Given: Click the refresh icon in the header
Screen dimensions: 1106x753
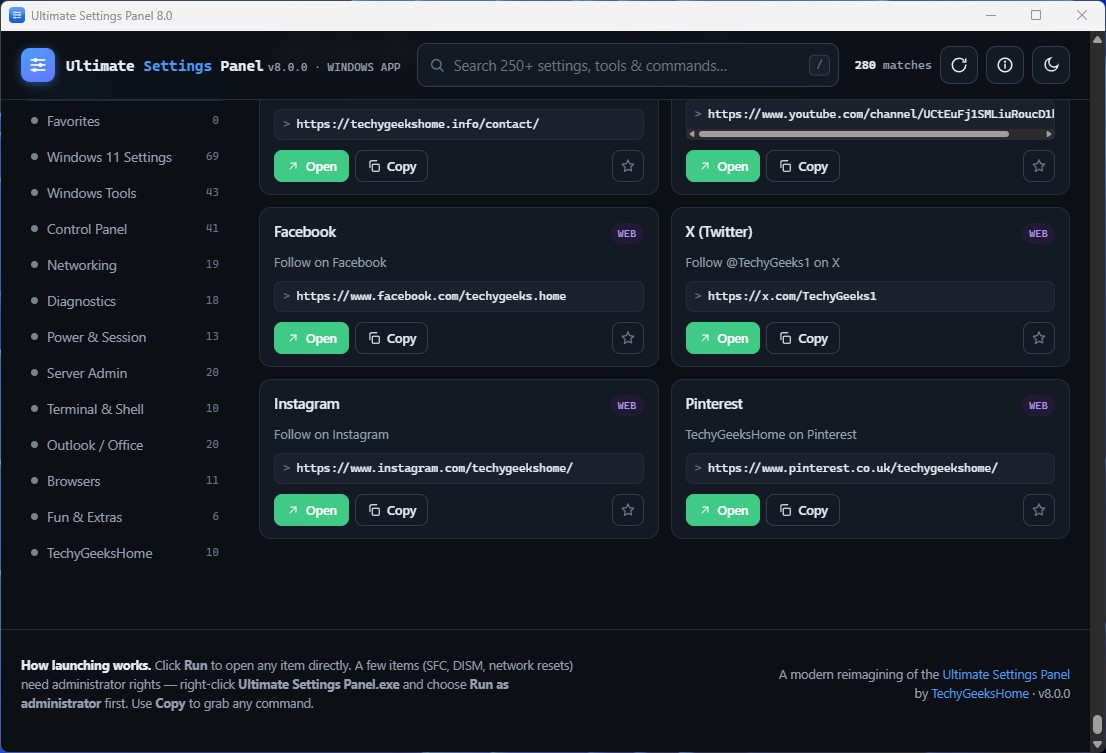Looking at the screenshot, I should (x=959, y=65).
